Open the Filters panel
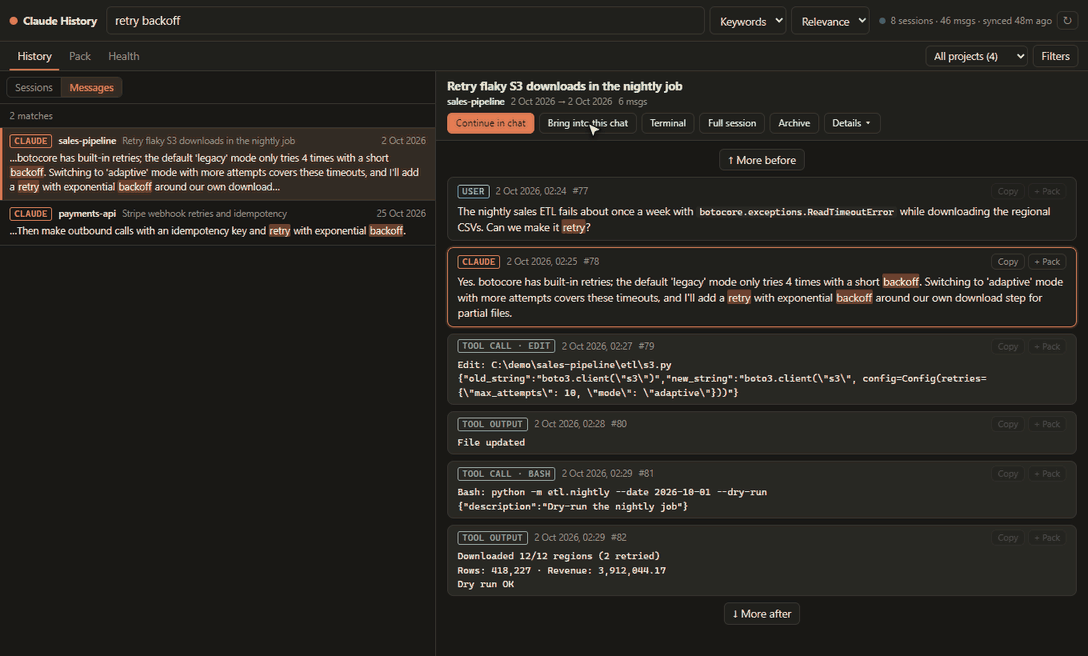The width and height of the screenshot is (1088, 656). point(1055,56)
